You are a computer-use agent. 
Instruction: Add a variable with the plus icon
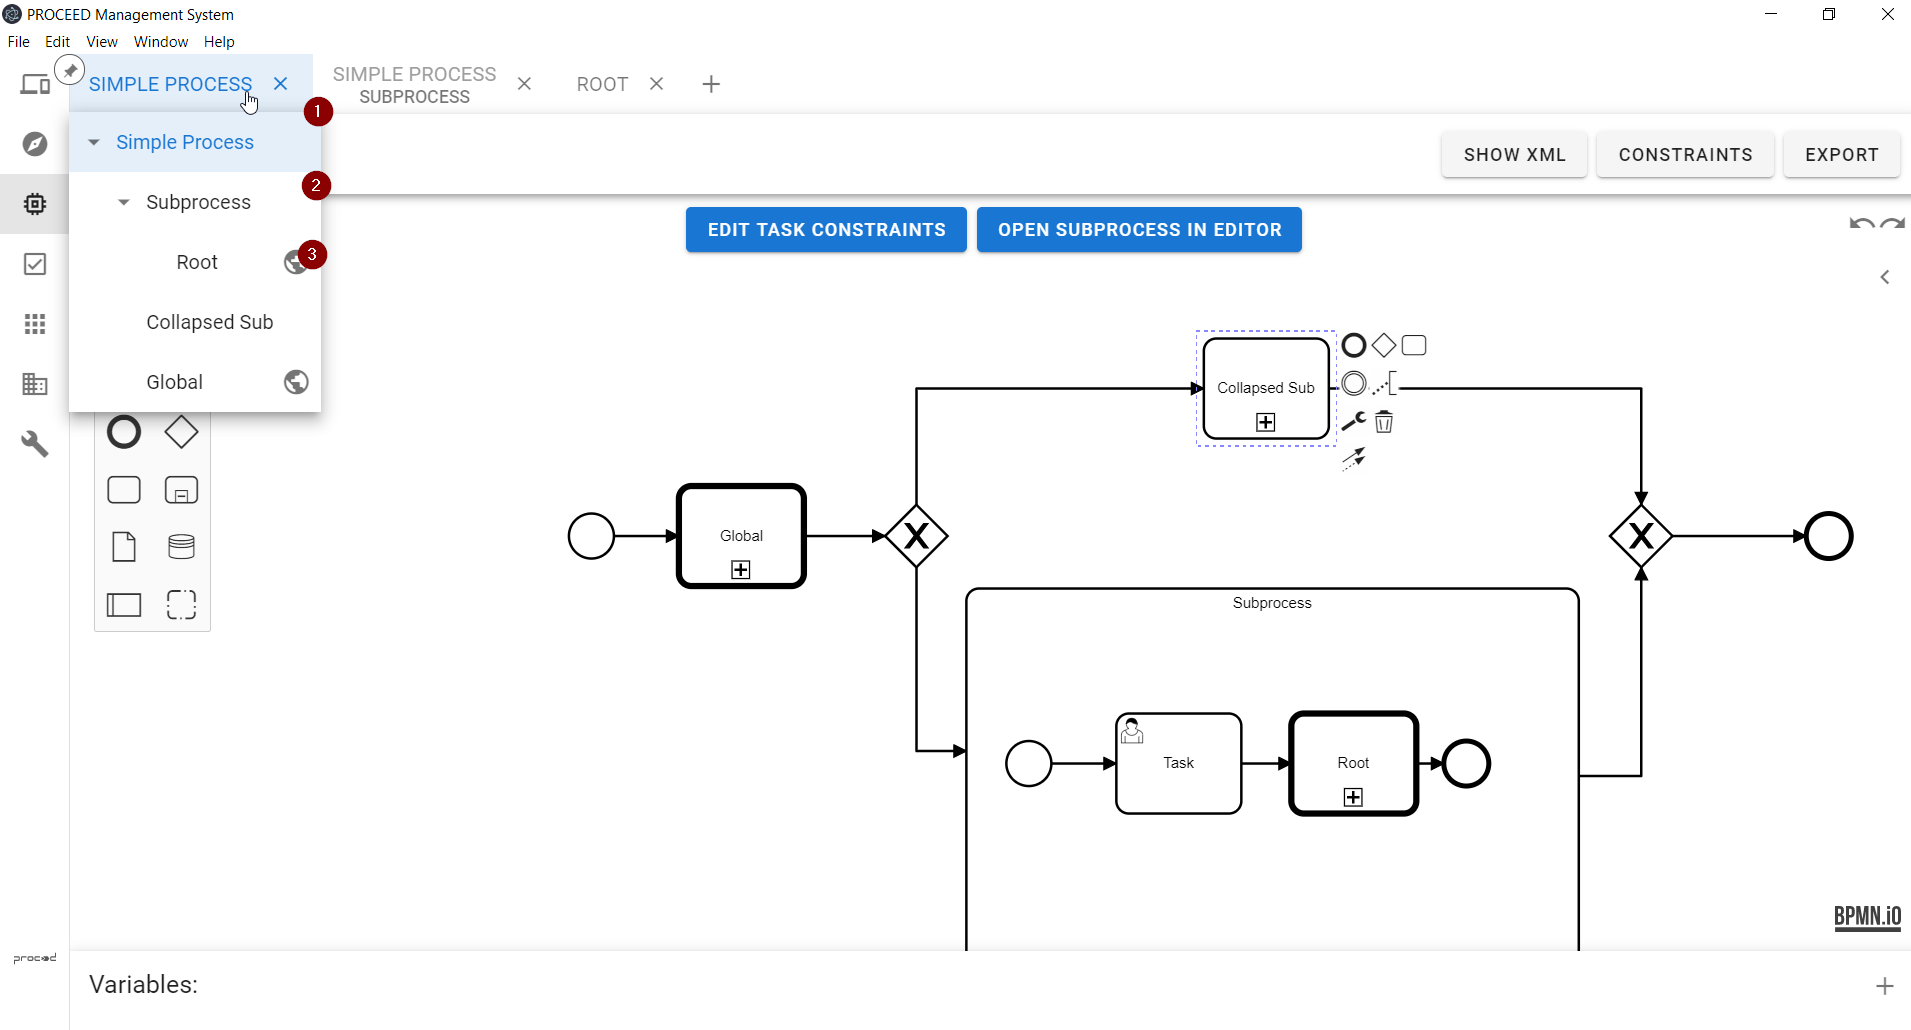click(1885, 986)
